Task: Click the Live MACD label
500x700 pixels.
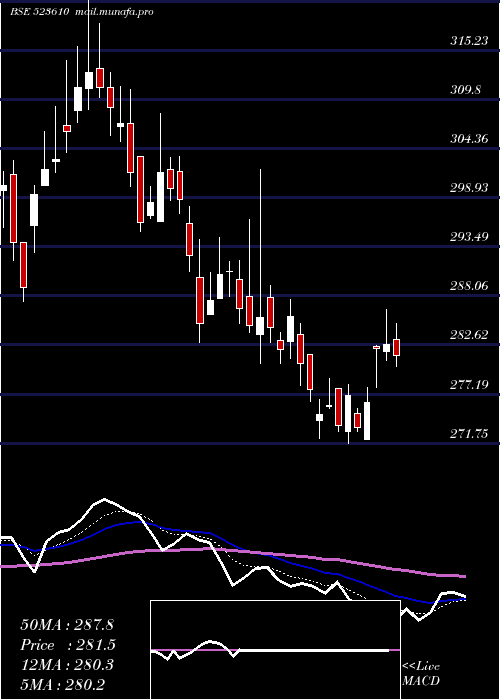Action: pyautogui.click(x=421, y=673)
